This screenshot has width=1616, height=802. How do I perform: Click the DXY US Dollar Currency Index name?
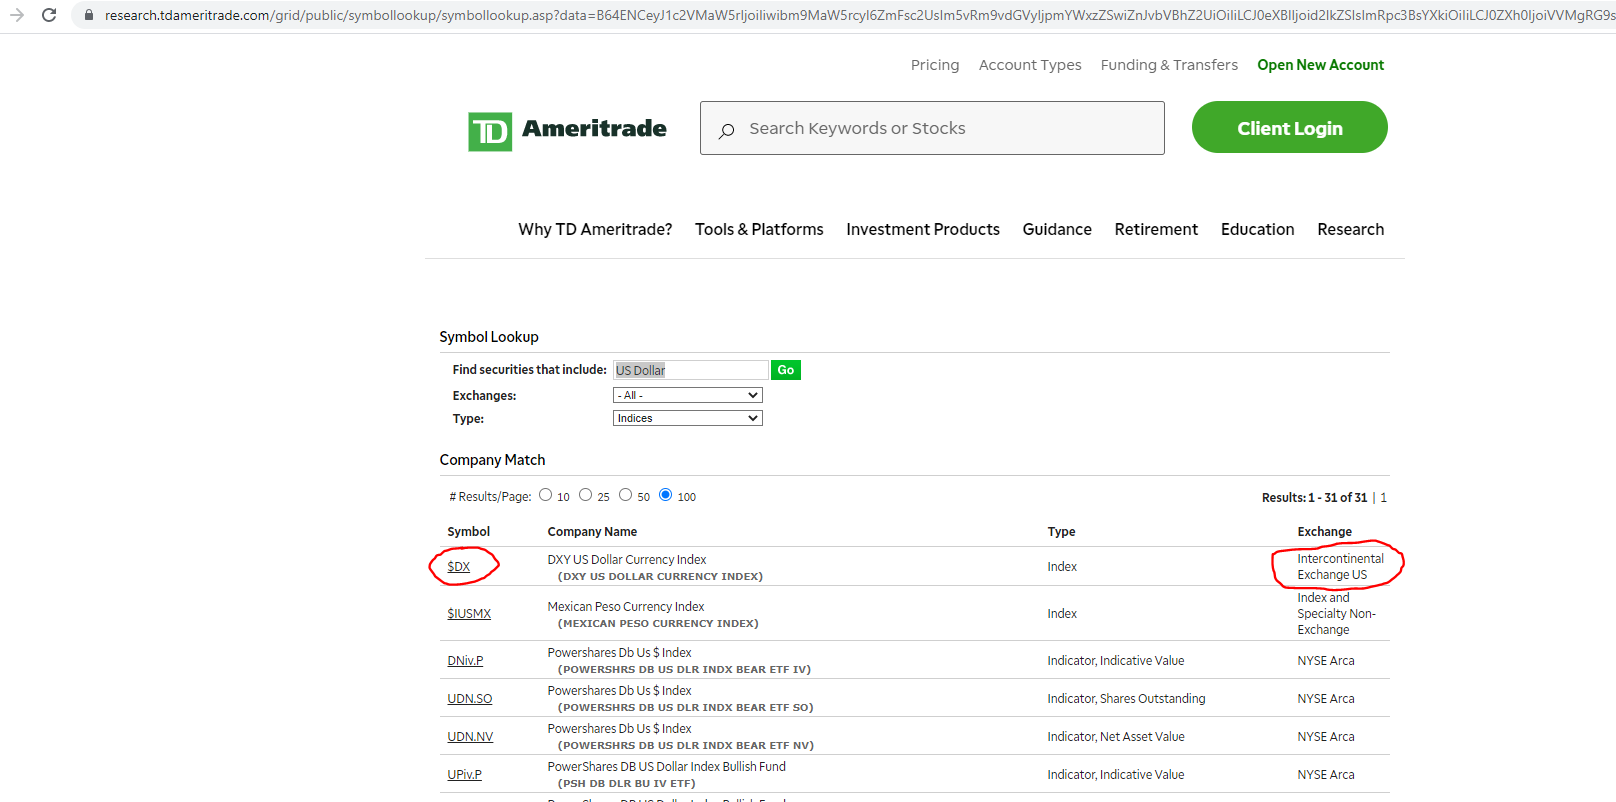click(x=627, y=560)
